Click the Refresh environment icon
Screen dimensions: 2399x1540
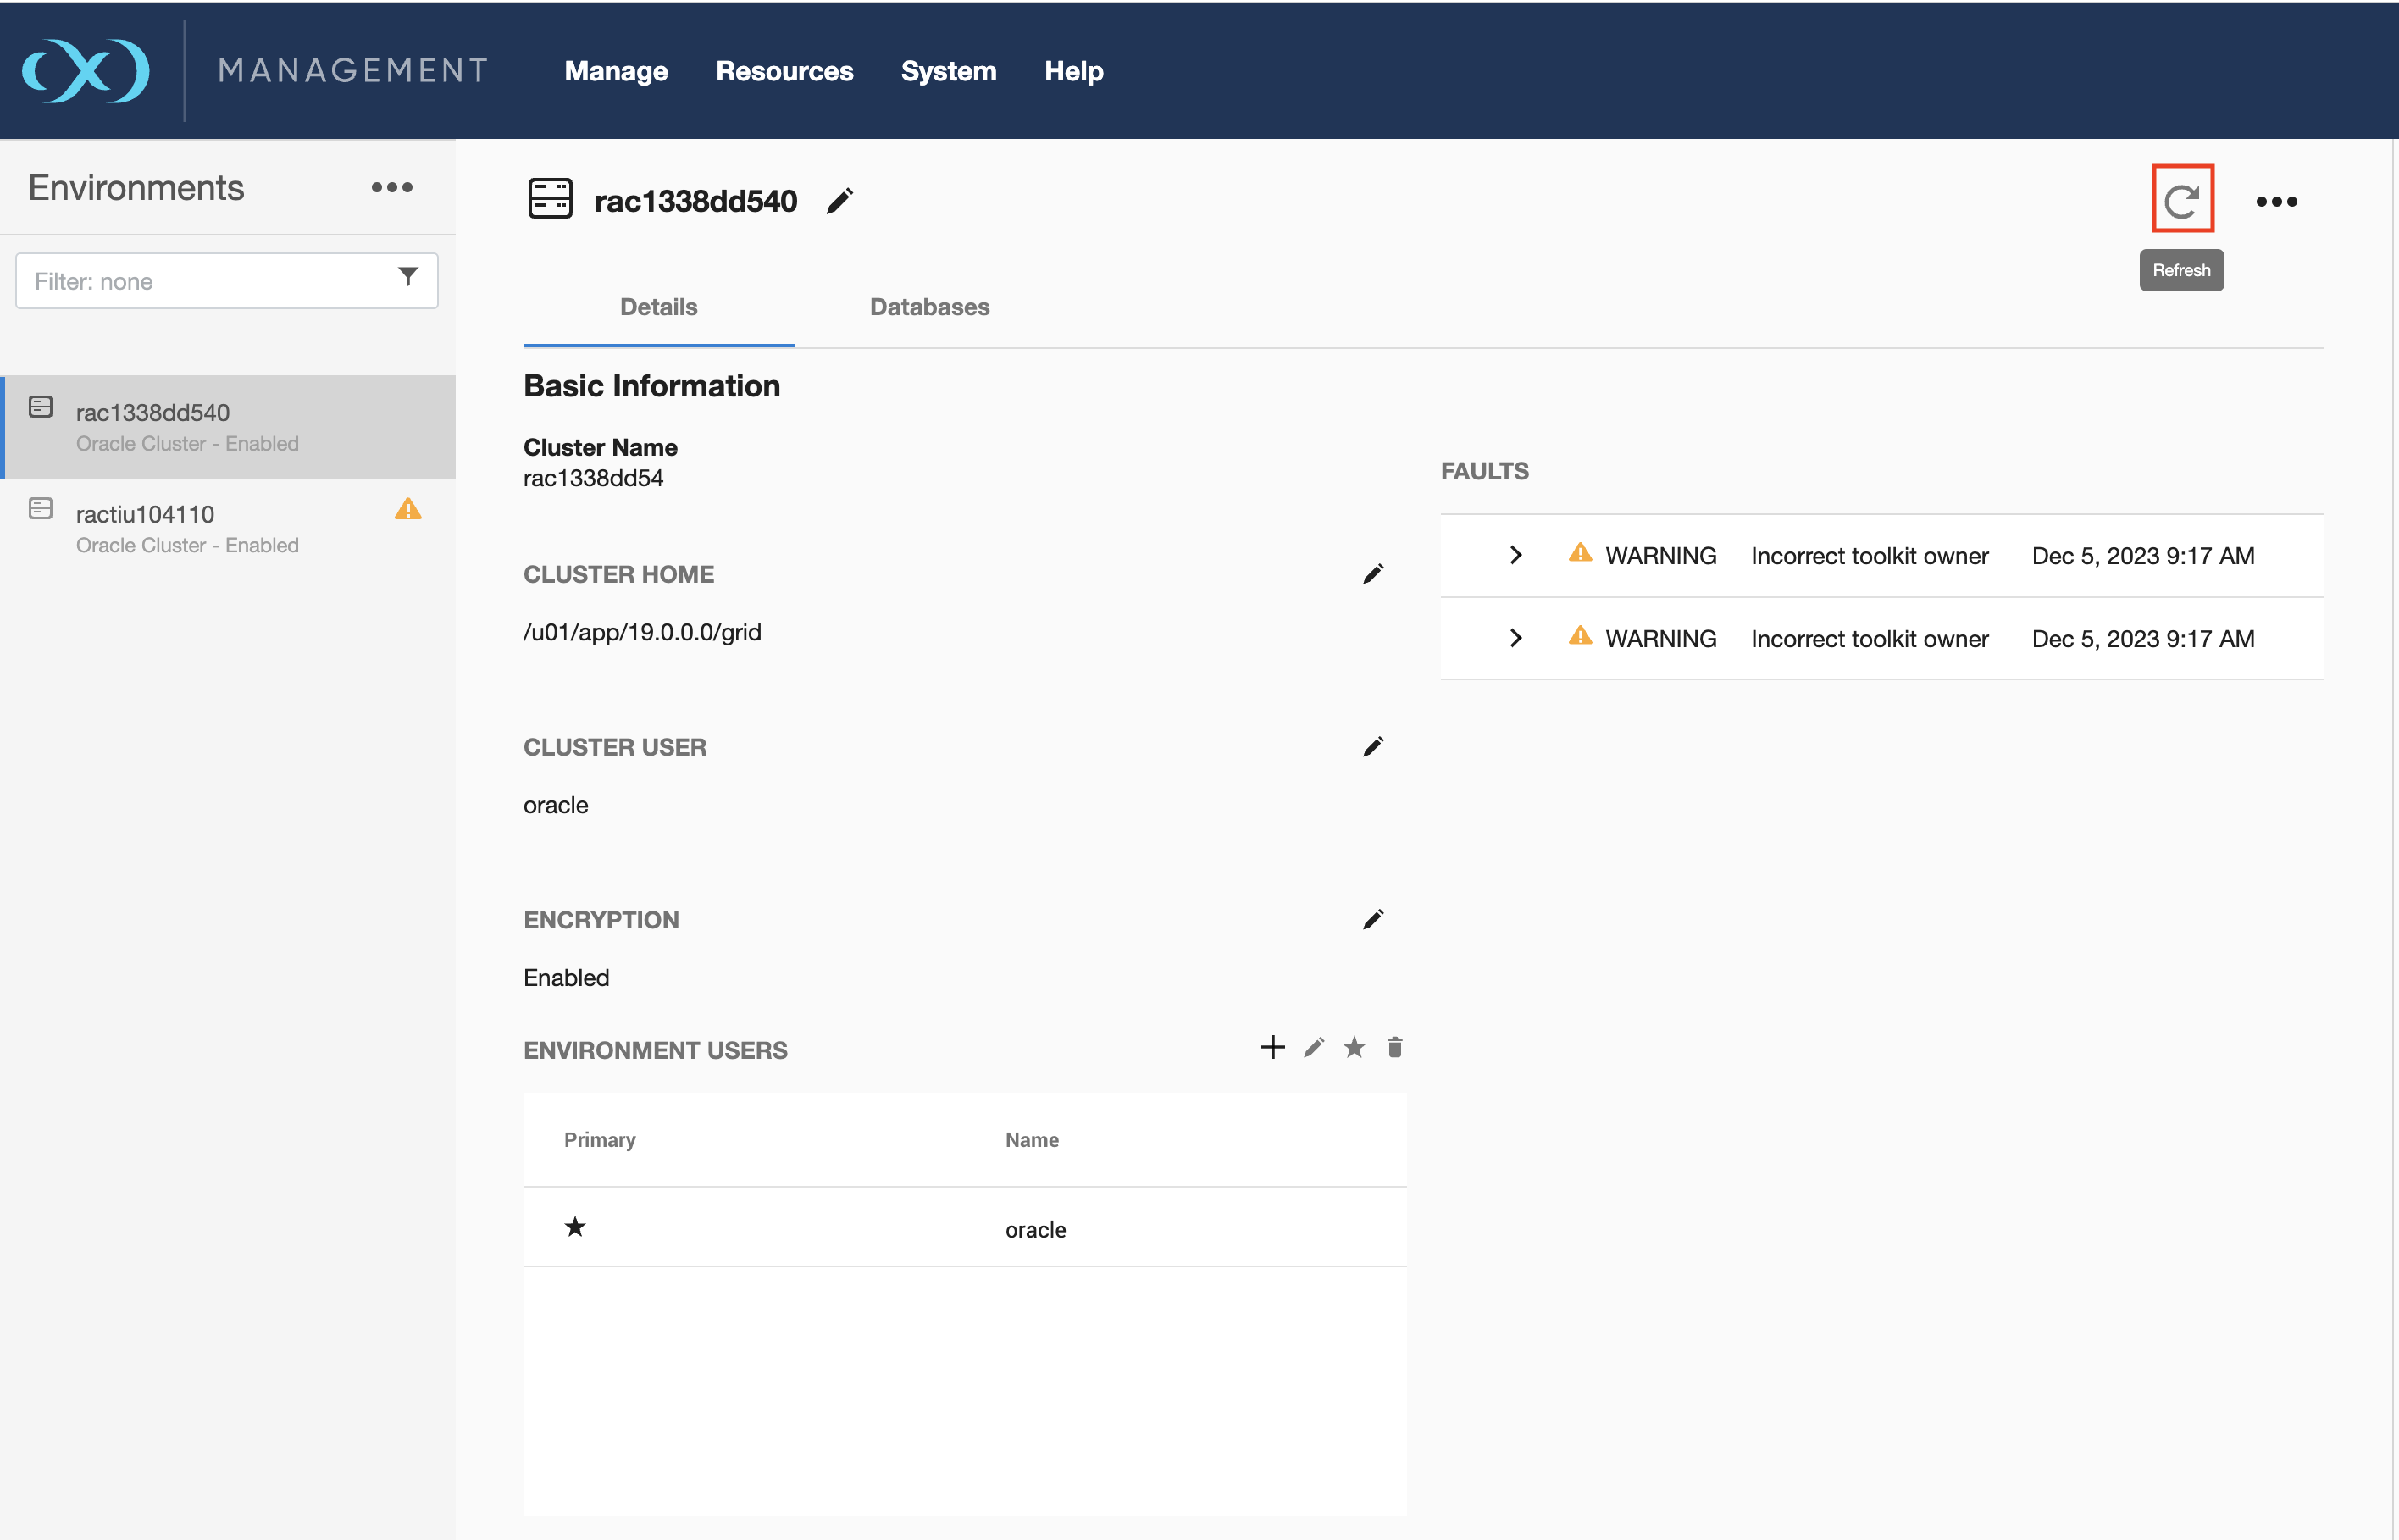pos(2182,200)
